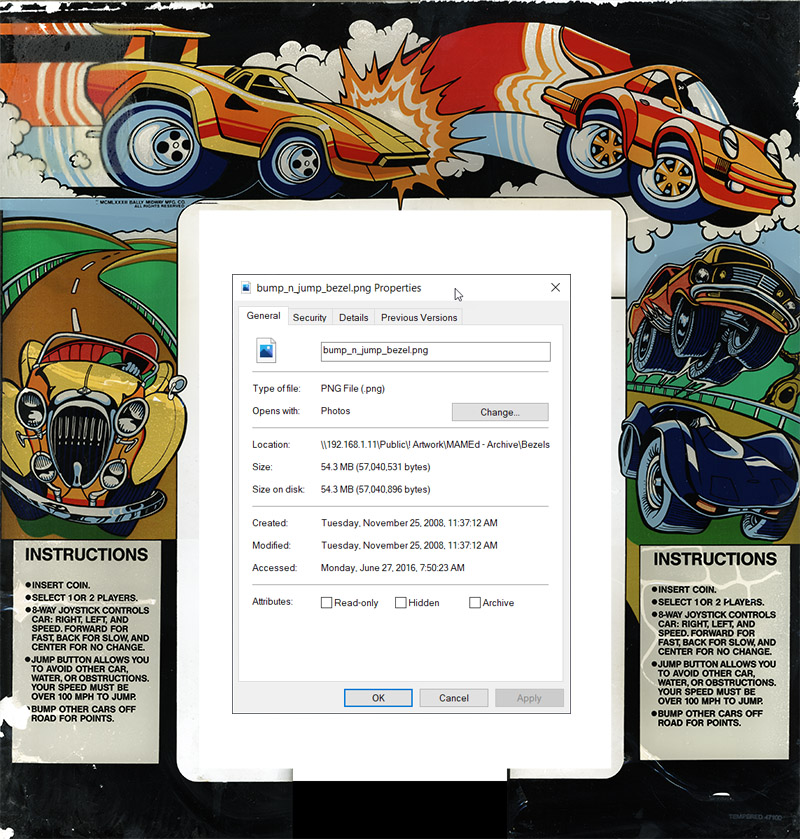
Task: Enable the Read-only attribute checkbox
Action: pos(326,603)
